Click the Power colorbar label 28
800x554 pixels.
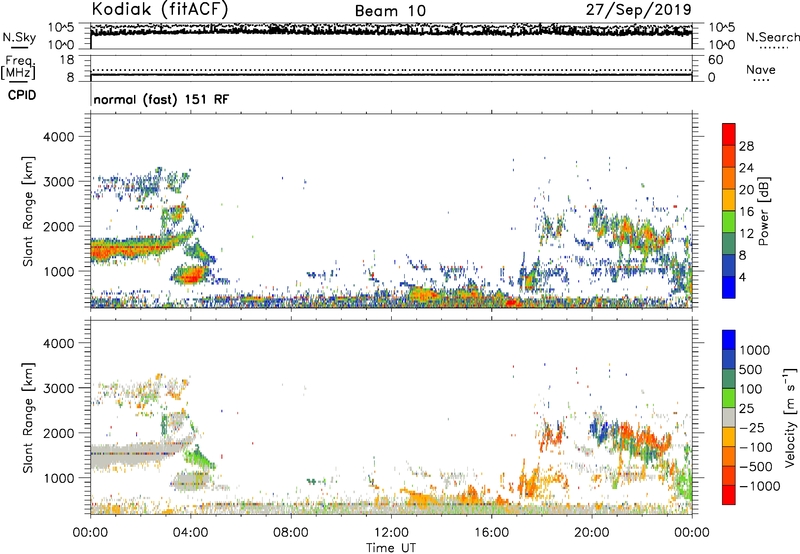coord(746,146)
